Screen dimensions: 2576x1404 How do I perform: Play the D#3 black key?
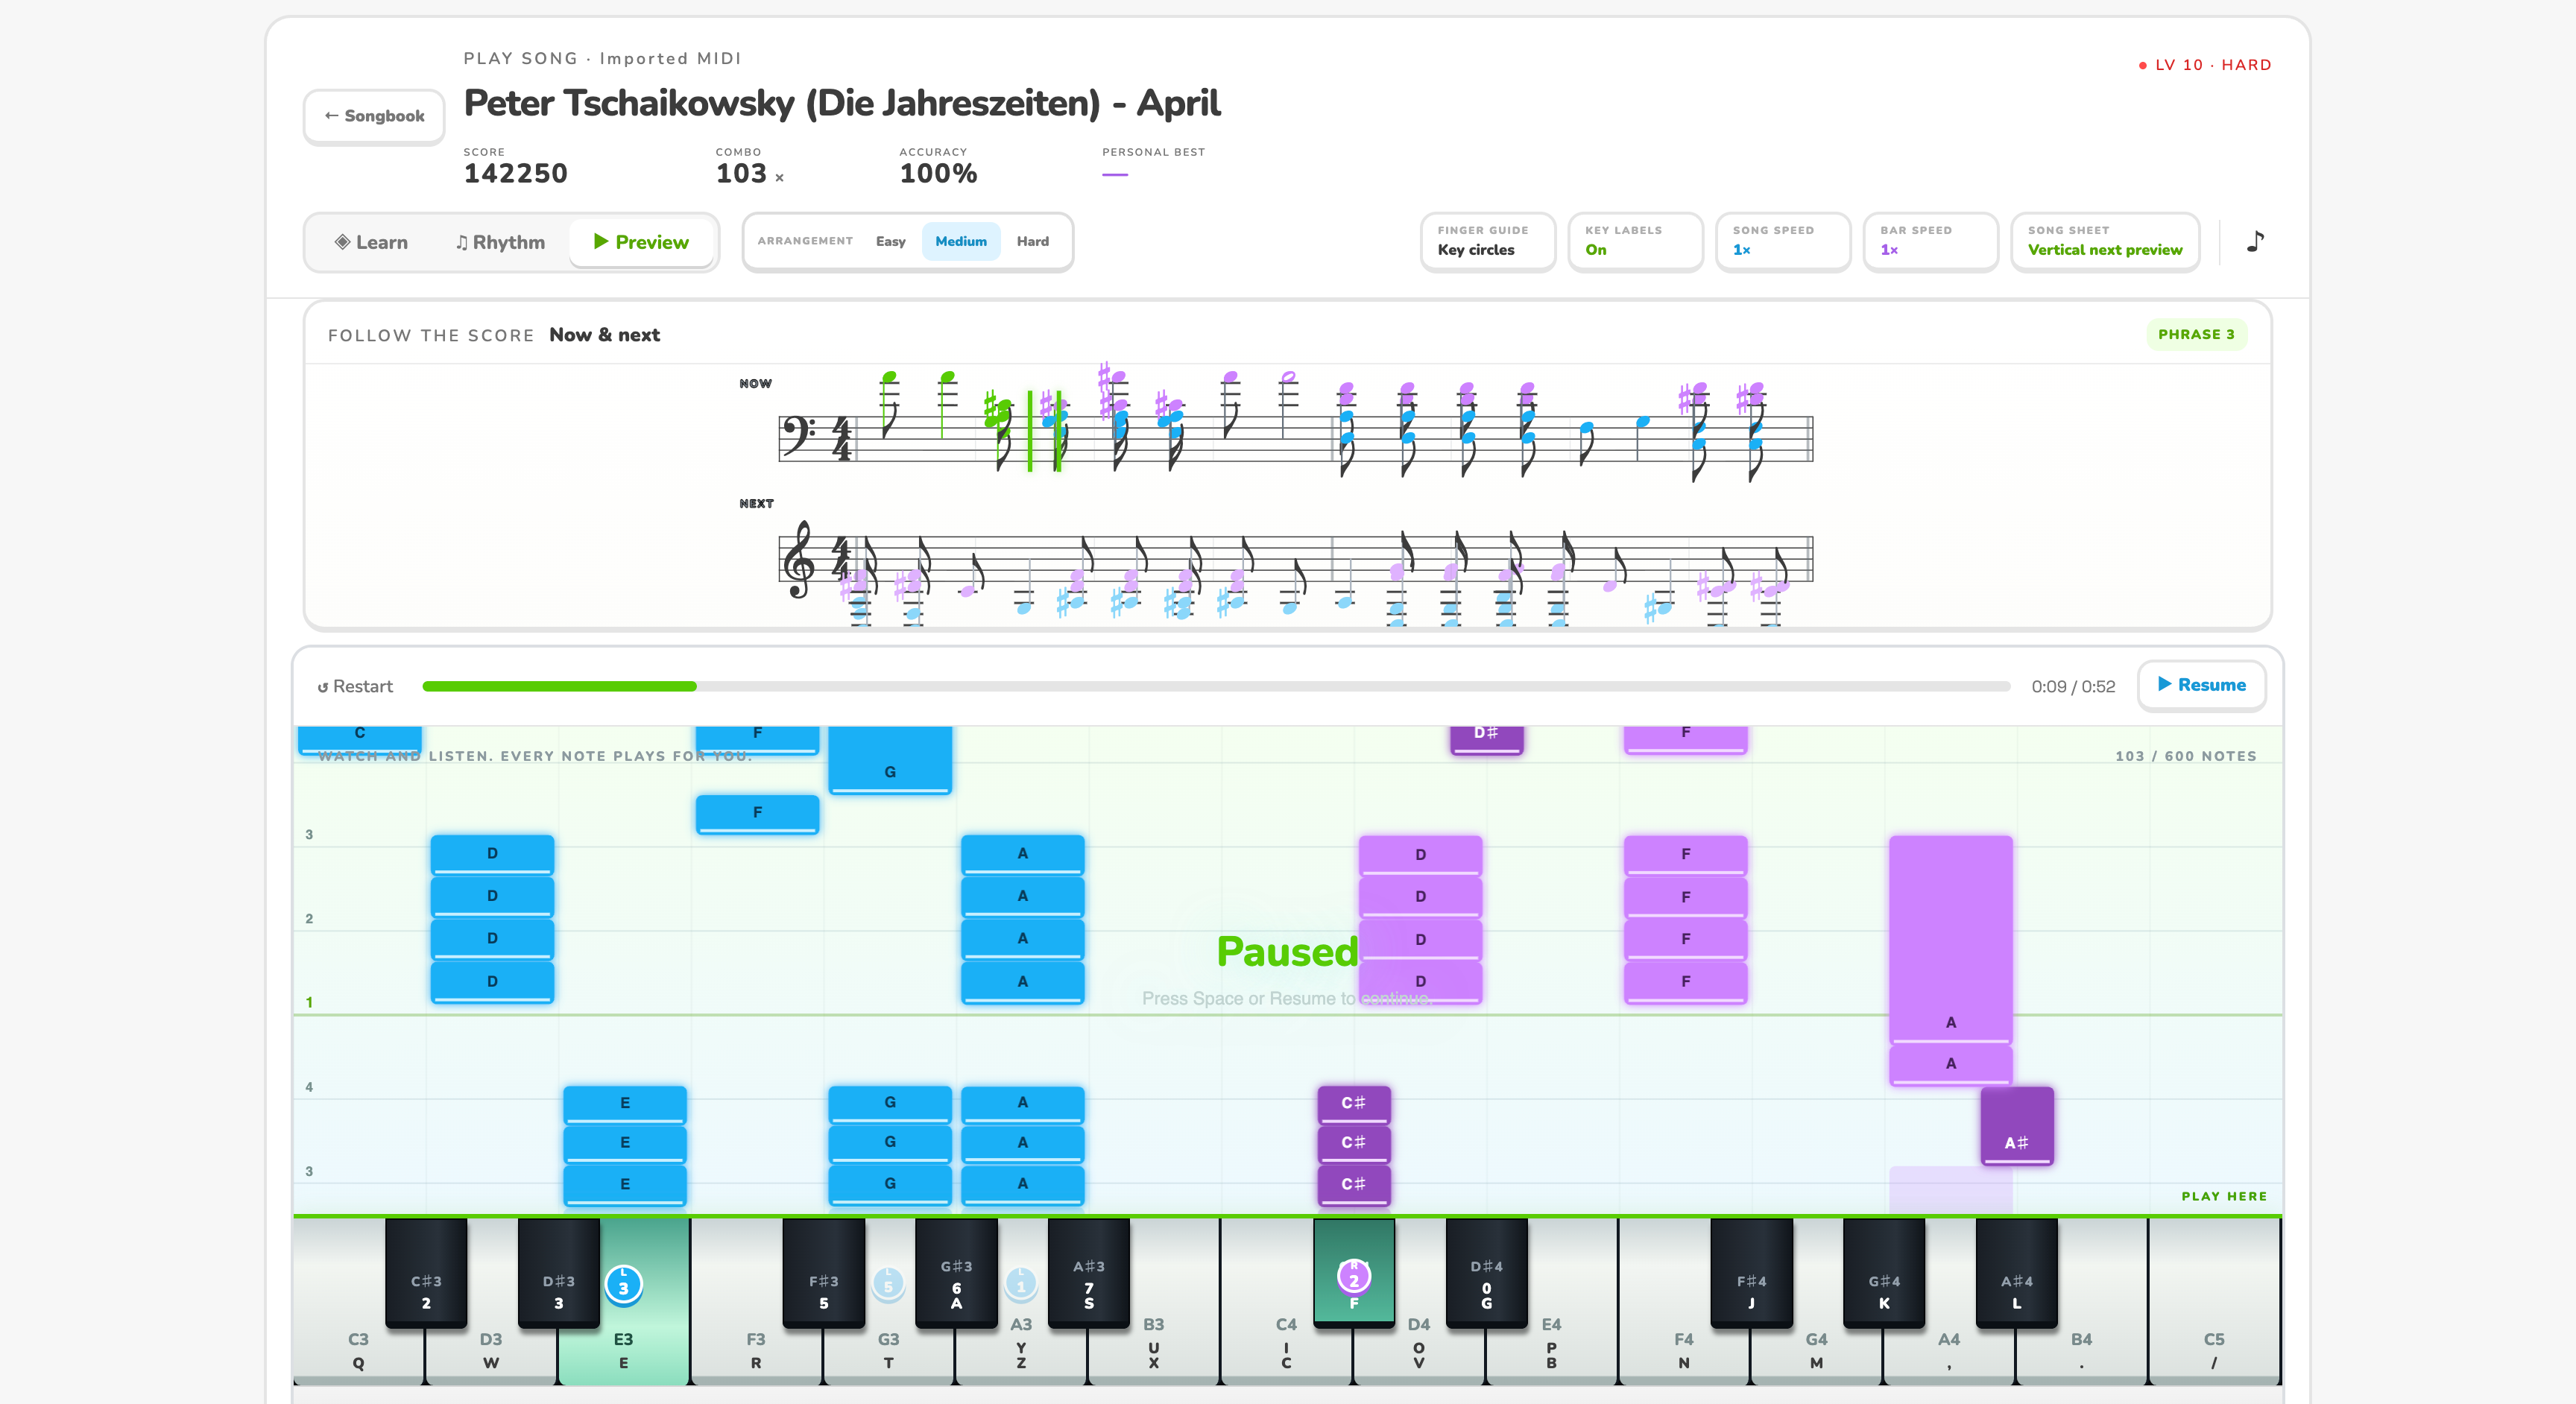pos(558,1272)
